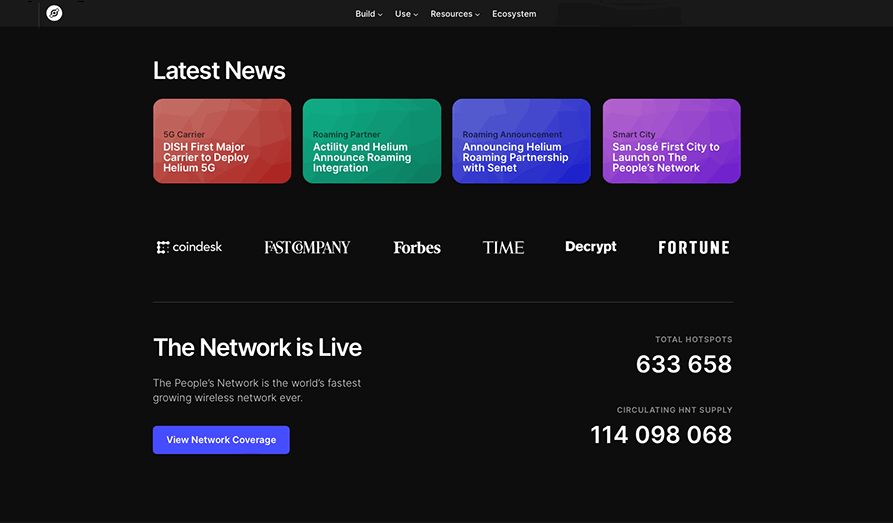Click the Decrypt logo
This screenshot has width=893, height=523.
[591, 247]
